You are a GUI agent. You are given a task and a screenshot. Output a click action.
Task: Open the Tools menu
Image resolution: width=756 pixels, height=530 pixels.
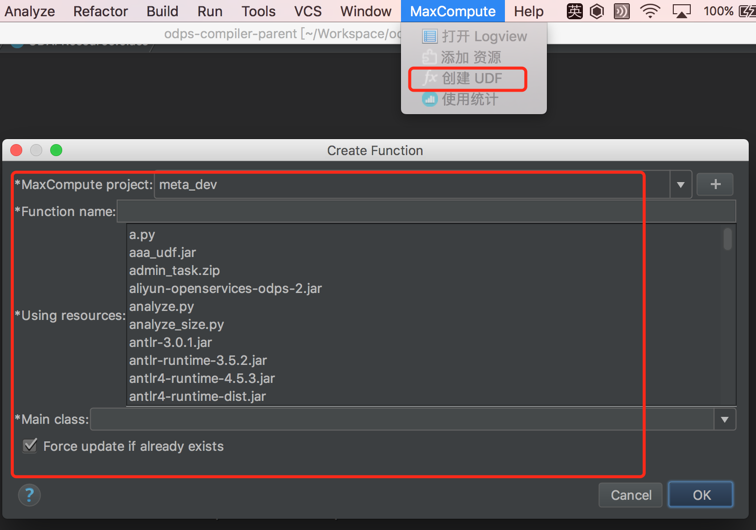point(258,11)
